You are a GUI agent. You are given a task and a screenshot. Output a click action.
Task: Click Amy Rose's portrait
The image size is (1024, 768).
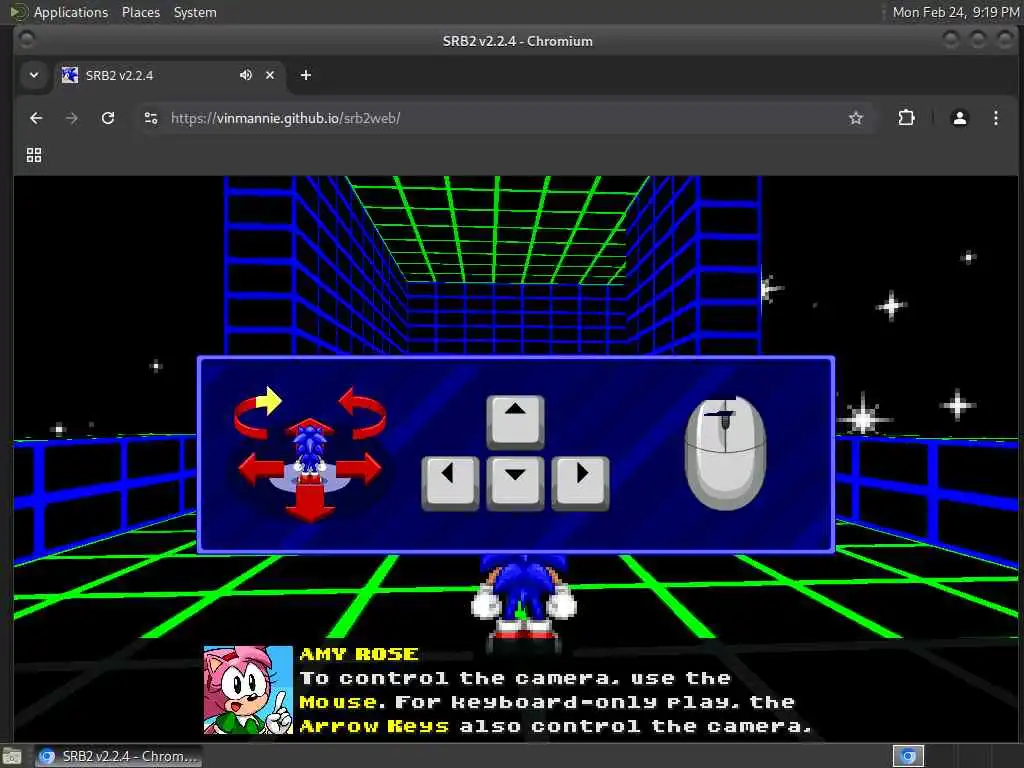(248, 690)
